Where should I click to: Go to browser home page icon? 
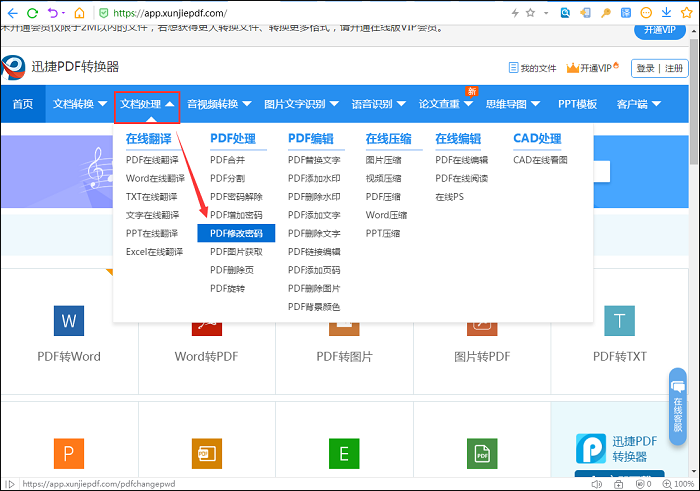coord(79,13)
